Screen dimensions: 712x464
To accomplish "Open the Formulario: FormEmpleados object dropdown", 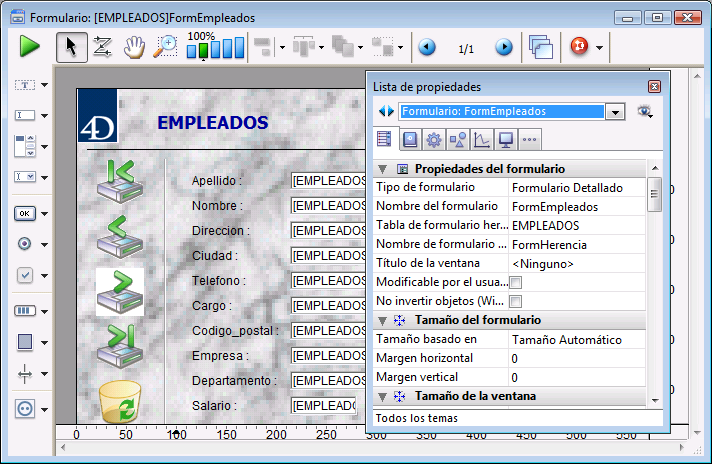I will tap(615, 112).
